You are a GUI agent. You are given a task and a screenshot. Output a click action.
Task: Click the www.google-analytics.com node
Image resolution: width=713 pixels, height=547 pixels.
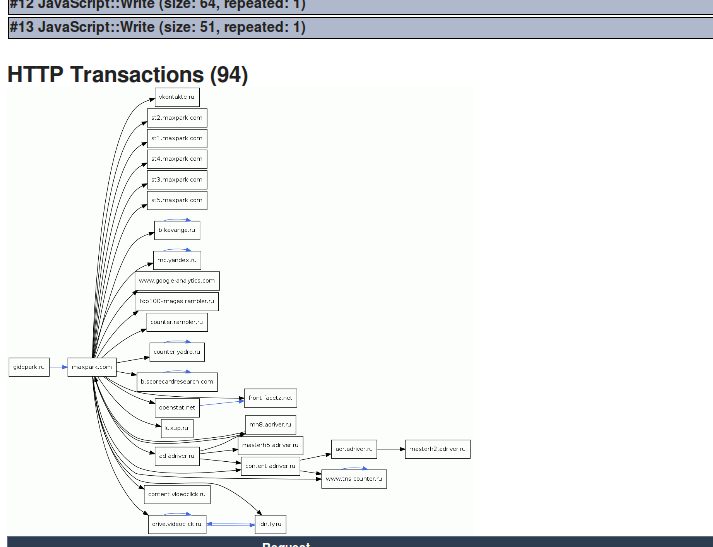coord(177,281)
